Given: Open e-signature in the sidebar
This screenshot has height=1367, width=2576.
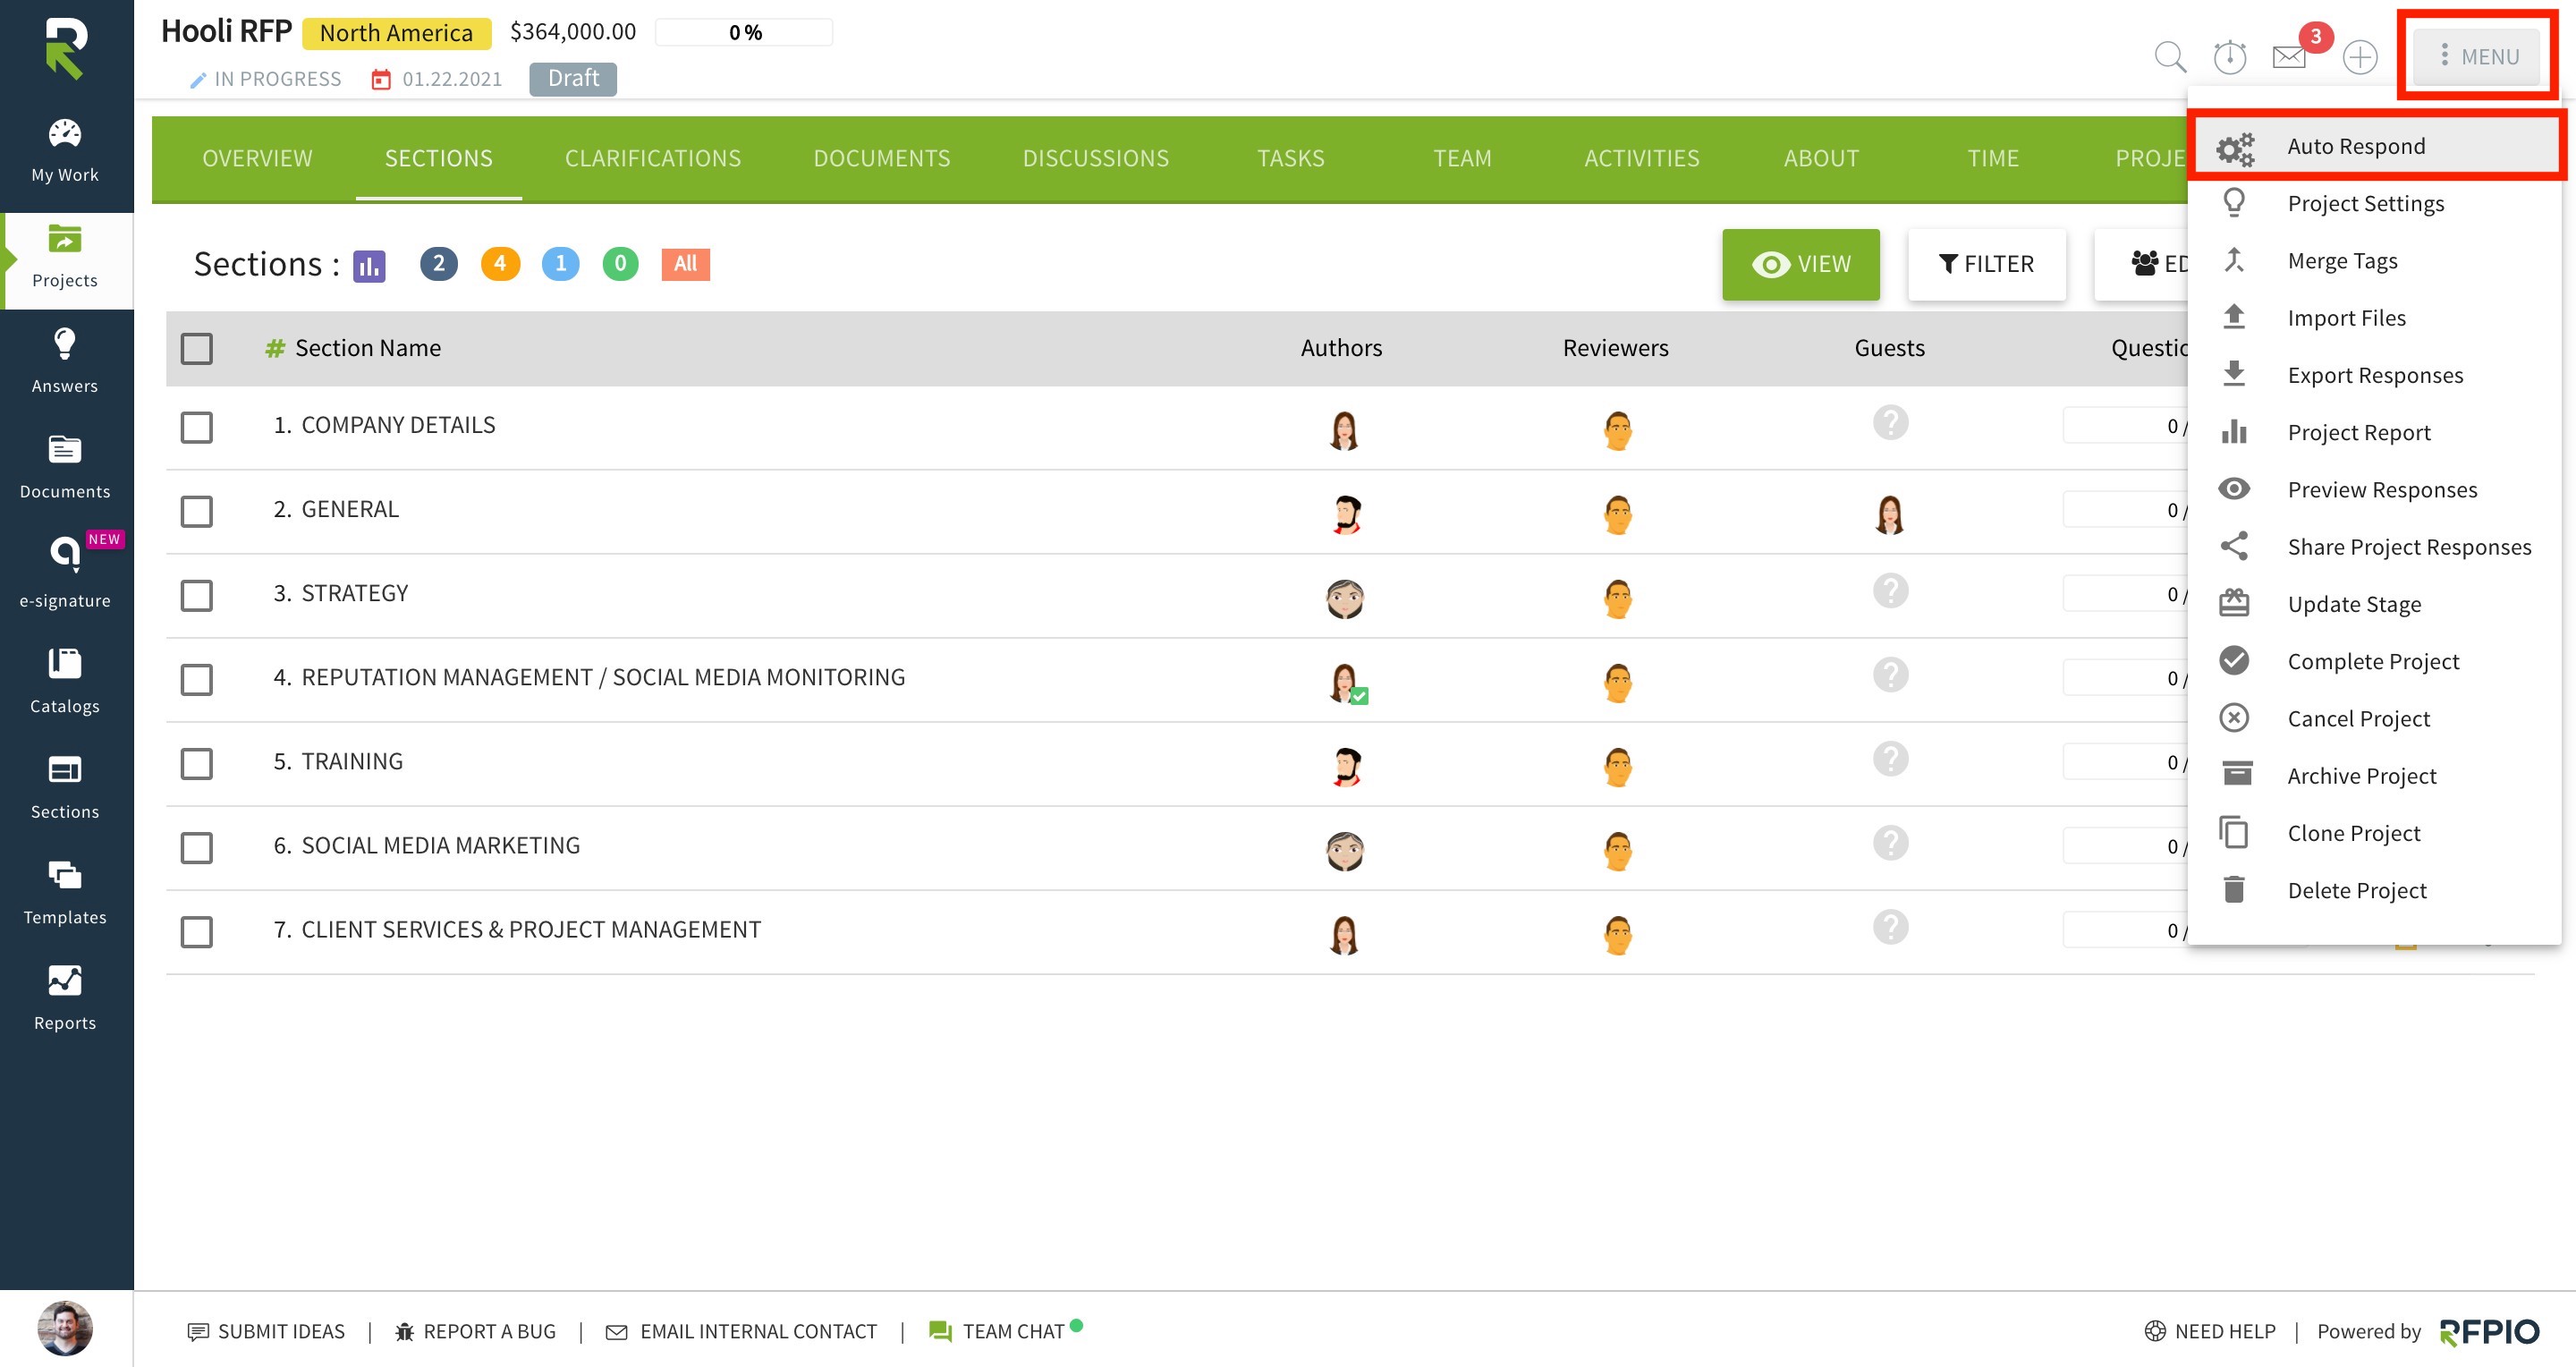Looking at the screenshot, I should pos(65,573).
